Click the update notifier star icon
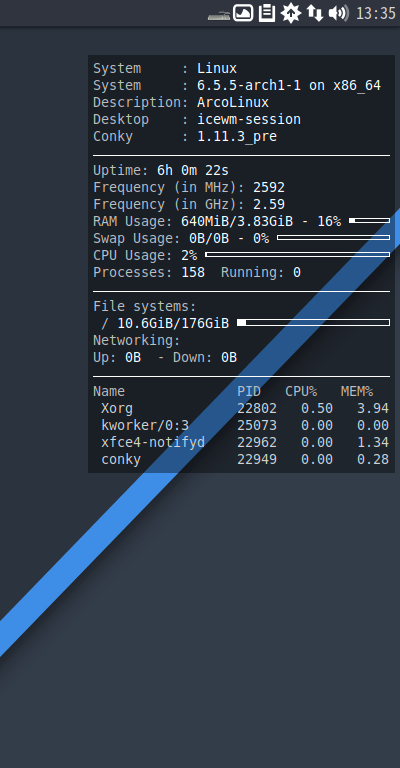Screen dimensions: 400x768 [291, 13]
